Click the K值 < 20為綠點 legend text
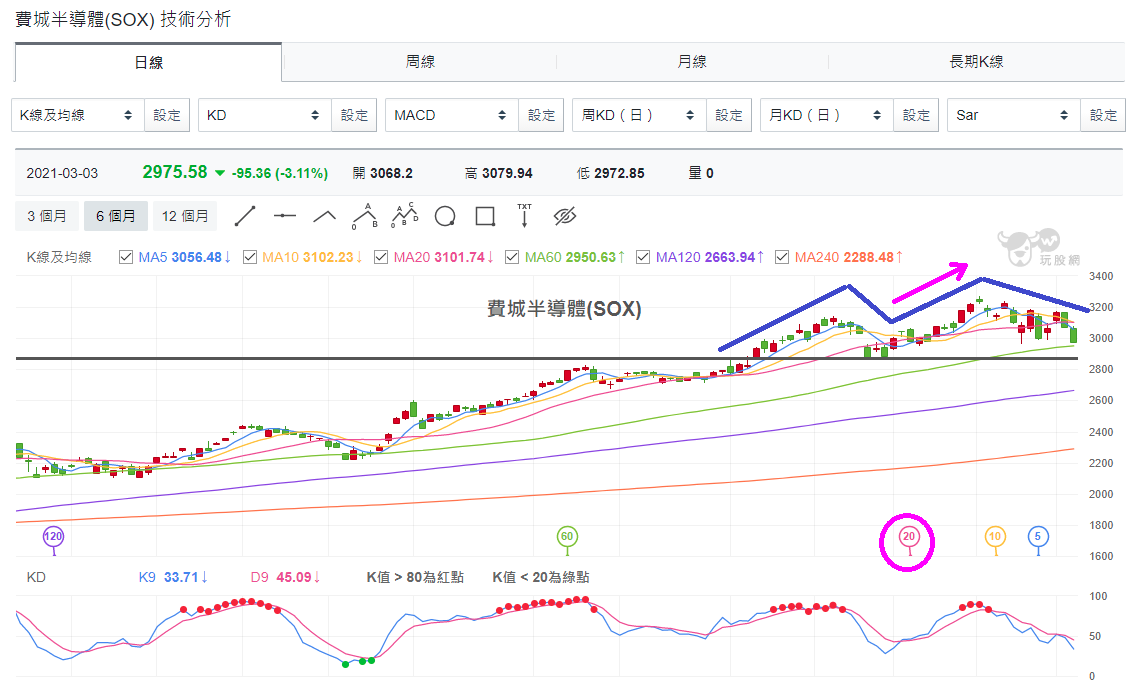1129x683 pixels. click(541, 577)
